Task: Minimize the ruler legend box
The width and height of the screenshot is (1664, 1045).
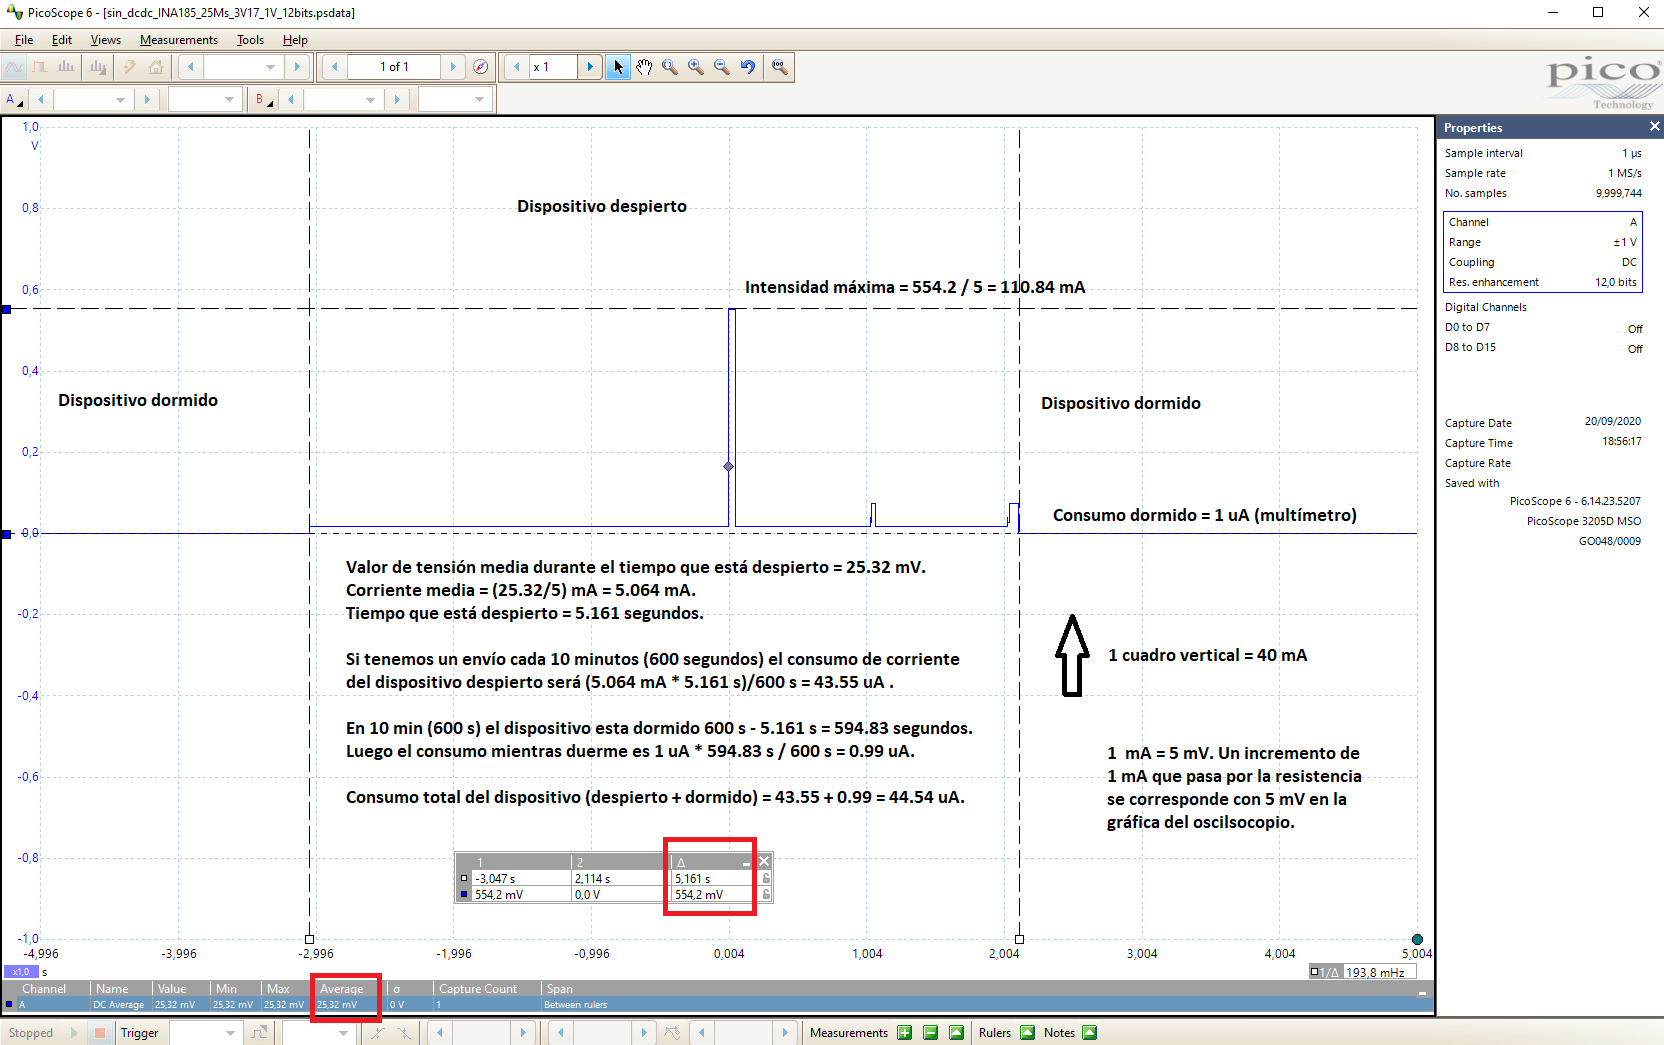Action: click(x=746, y=862)
